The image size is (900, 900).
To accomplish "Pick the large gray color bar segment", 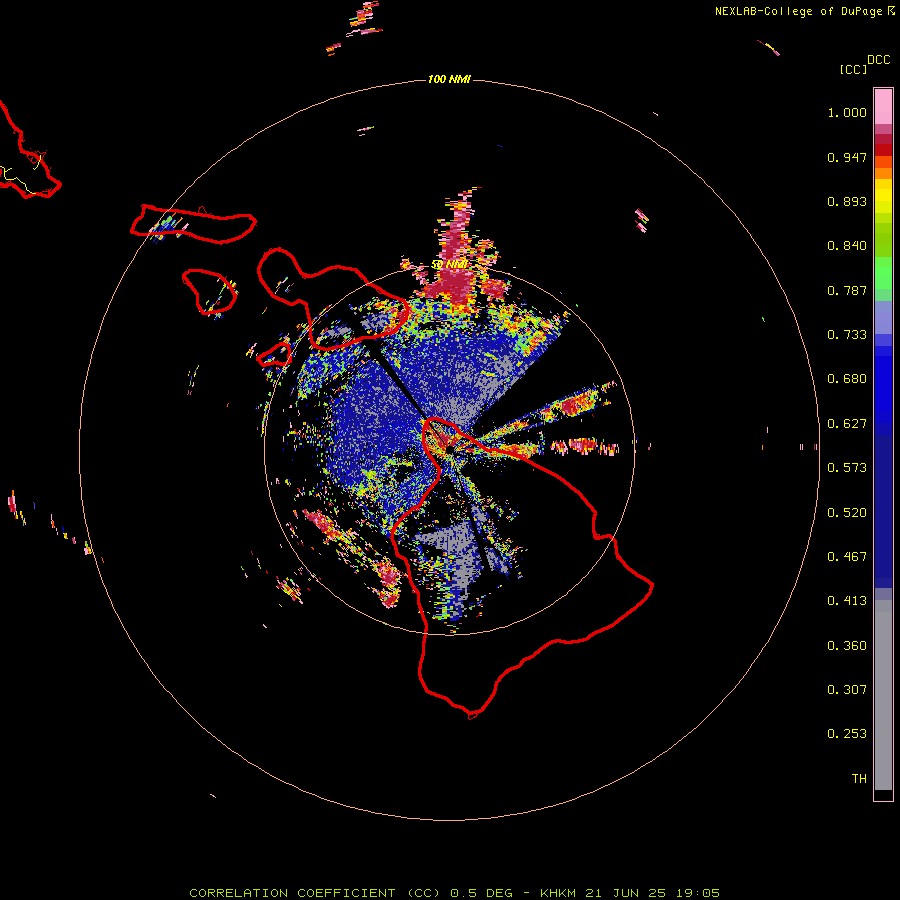I will point(883,695).
